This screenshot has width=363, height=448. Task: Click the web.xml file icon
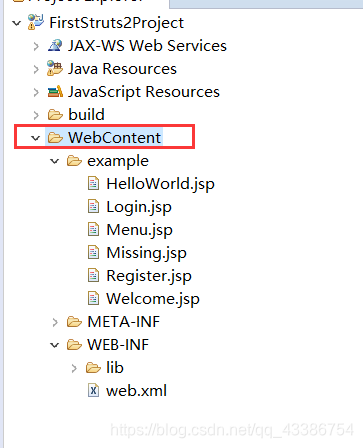93,390
